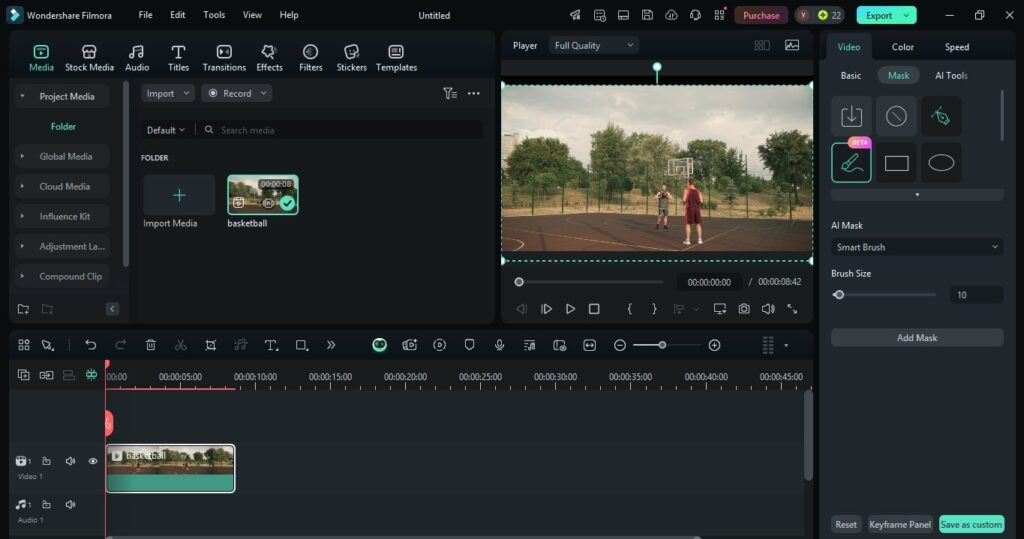The width and height of the screenshot is (1024, 539).
Task: Open the Effects library
Action: pyautogui.click(x=269, y=57)
